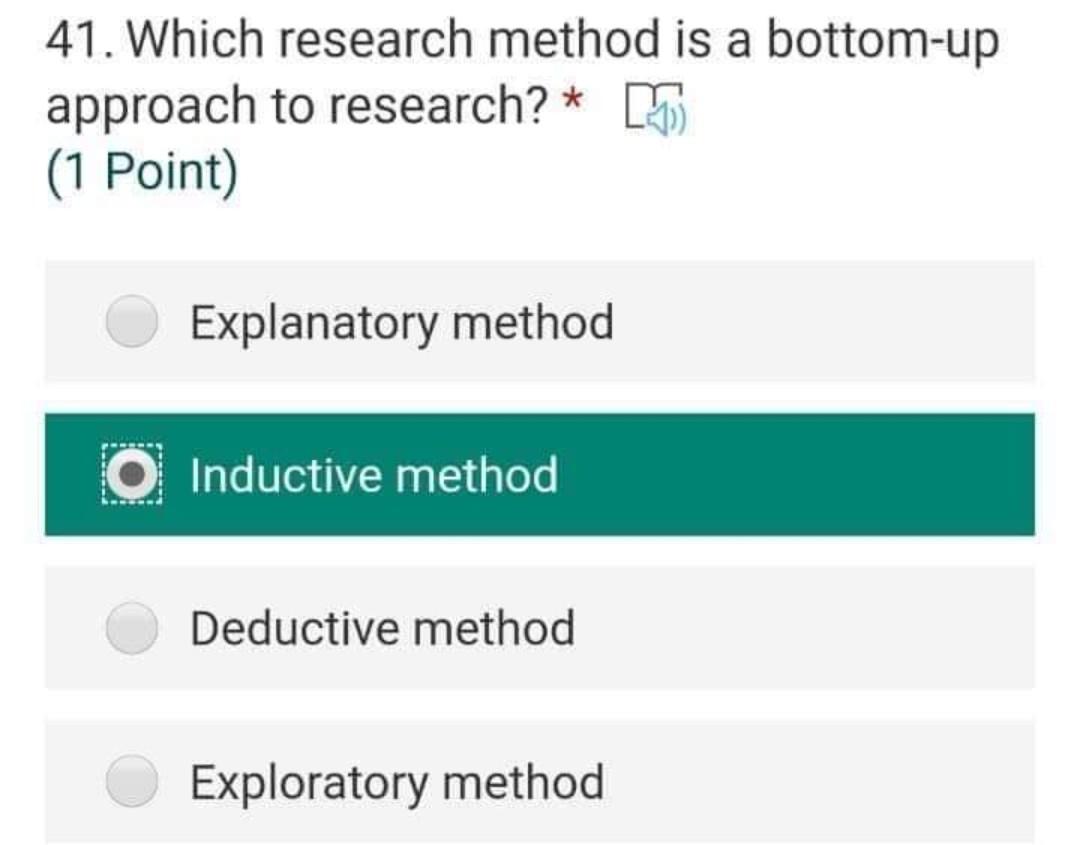This screenshot has width=1080, height=845.
Task: Click the question number '41.'
Action: click(x=82, y=42)
